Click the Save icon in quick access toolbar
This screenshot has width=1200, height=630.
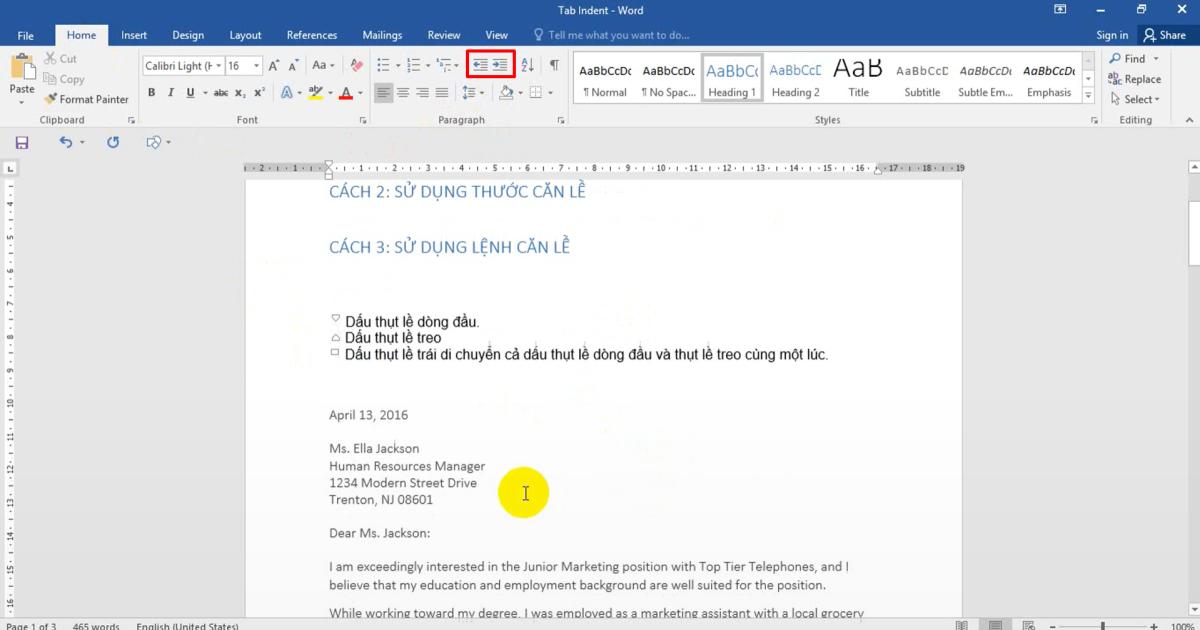(22, 143)
